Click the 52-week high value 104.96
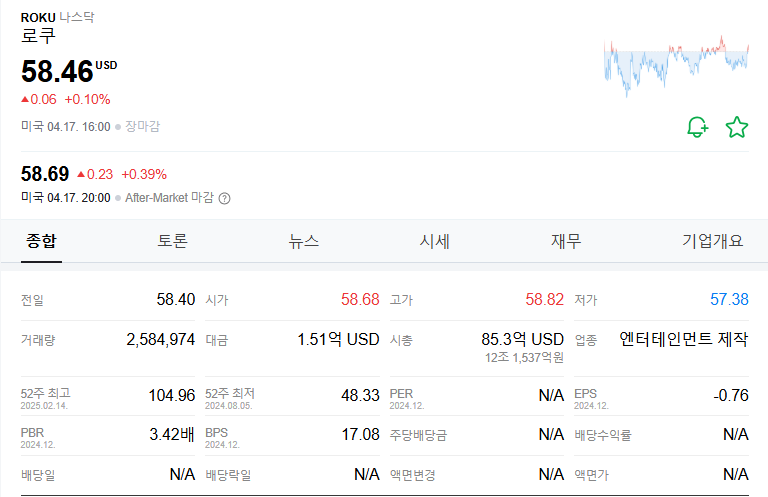768x497 pixels. (172, 395)
